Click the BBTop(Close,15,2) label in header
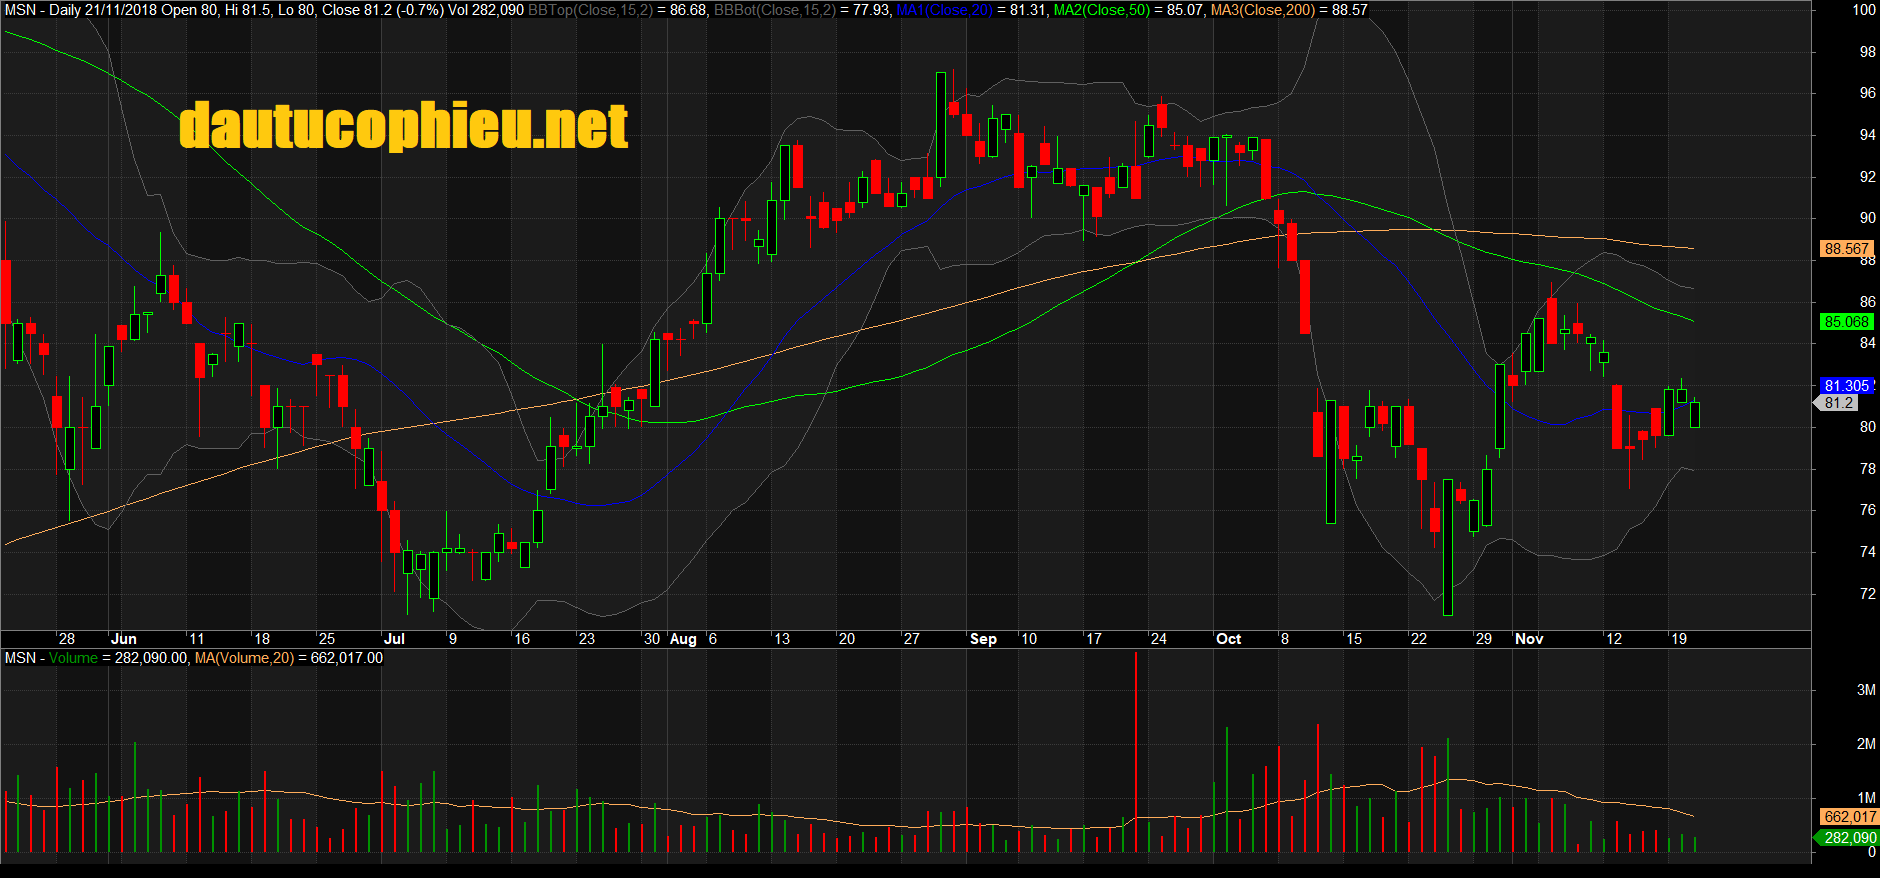This screenshot has height=878, width=1880. 590,10
